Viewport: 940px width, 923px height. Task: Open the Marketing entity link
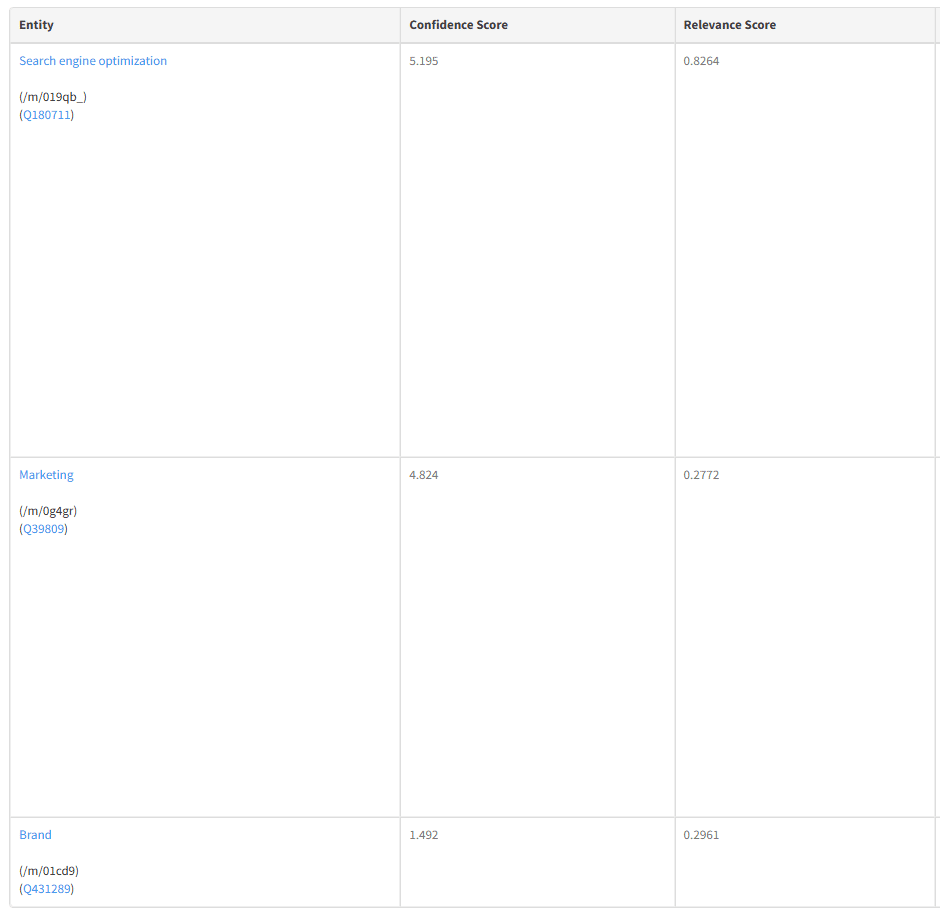pyautogui.click(x=45, y=475)
